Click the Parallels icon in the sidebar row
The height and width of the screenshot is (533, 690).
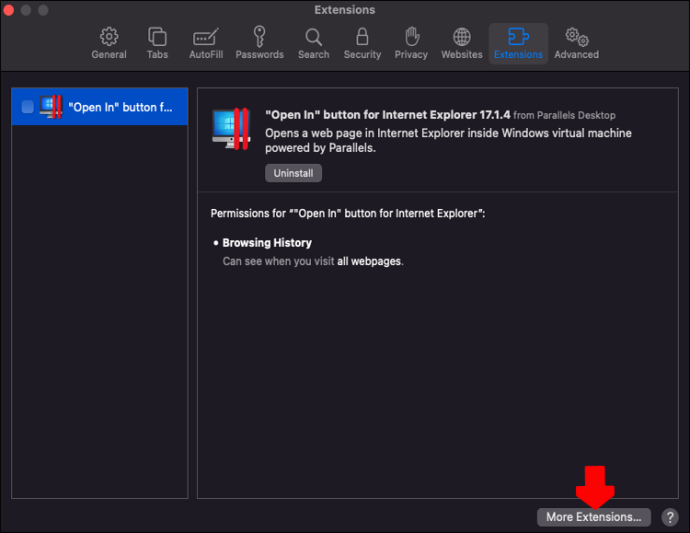pyautogui.click(x=51, y=107)
